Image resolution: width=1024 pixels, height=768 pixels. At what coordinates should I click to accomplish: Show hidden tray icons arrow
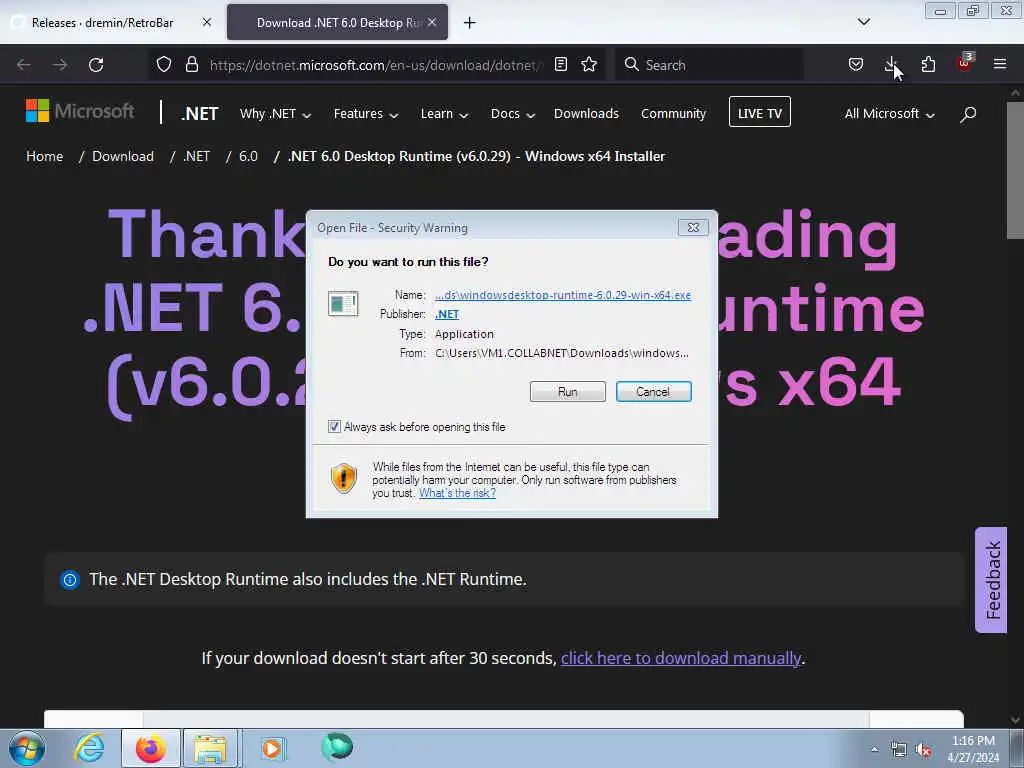tap(874, 749)
